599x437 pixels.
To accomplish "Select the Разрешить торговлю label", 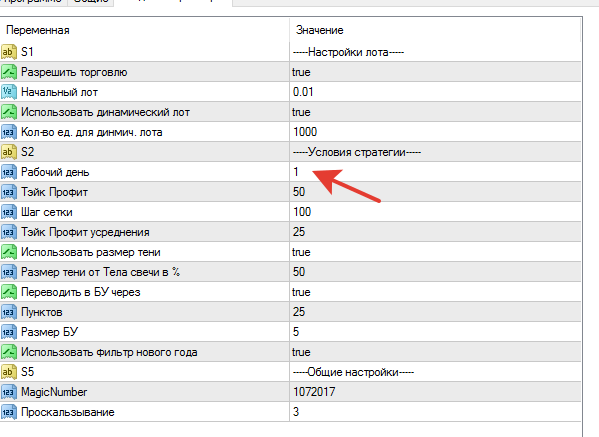I will (74, 72).
